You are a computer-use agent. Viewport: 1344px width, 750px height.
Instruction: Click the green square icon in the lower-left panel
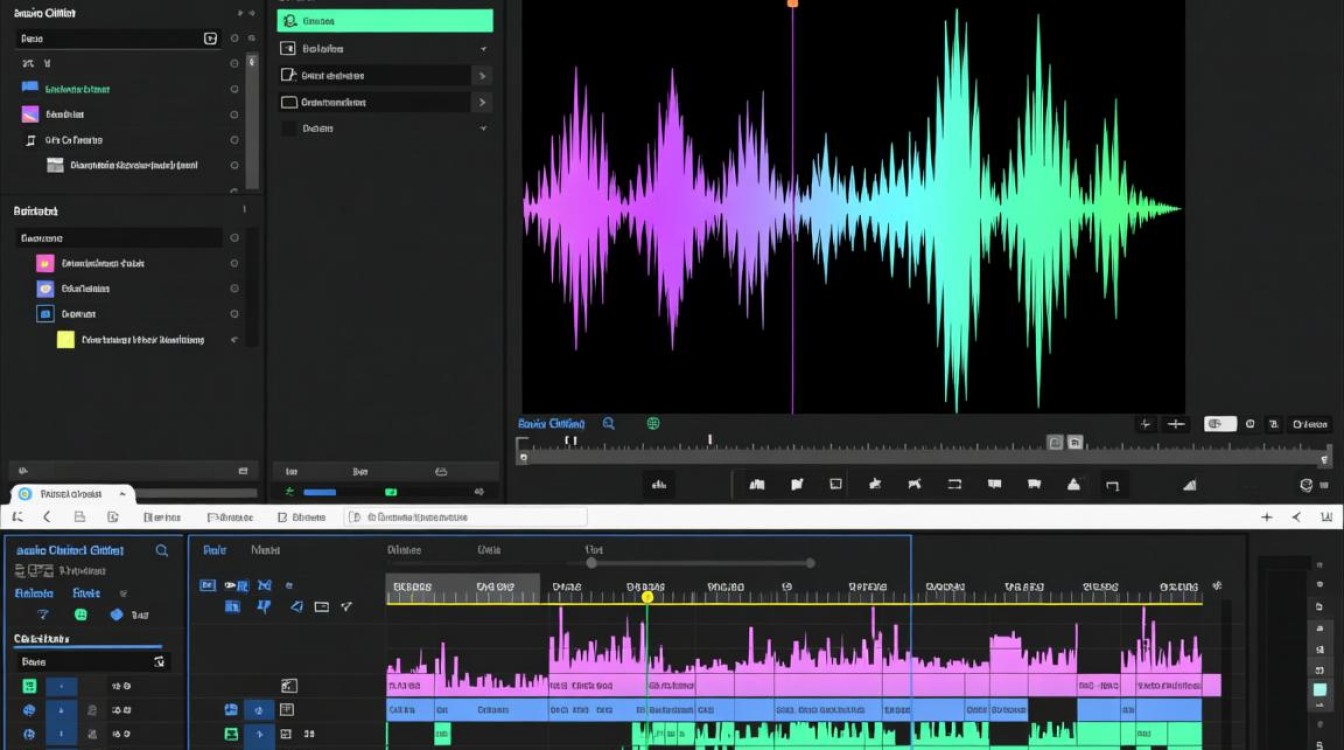81,615
